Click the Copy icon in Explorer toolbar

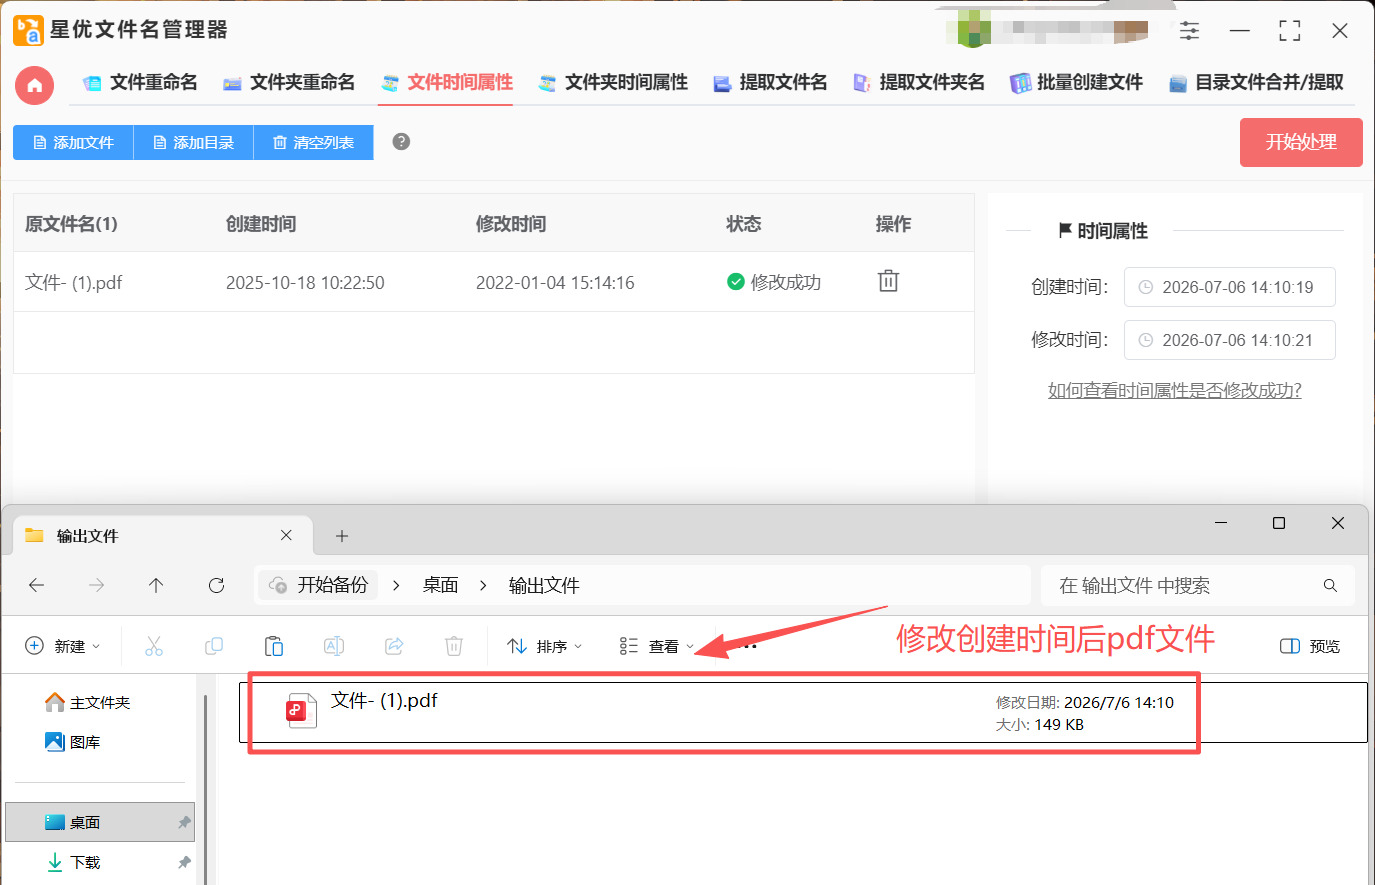click(214, 646)
